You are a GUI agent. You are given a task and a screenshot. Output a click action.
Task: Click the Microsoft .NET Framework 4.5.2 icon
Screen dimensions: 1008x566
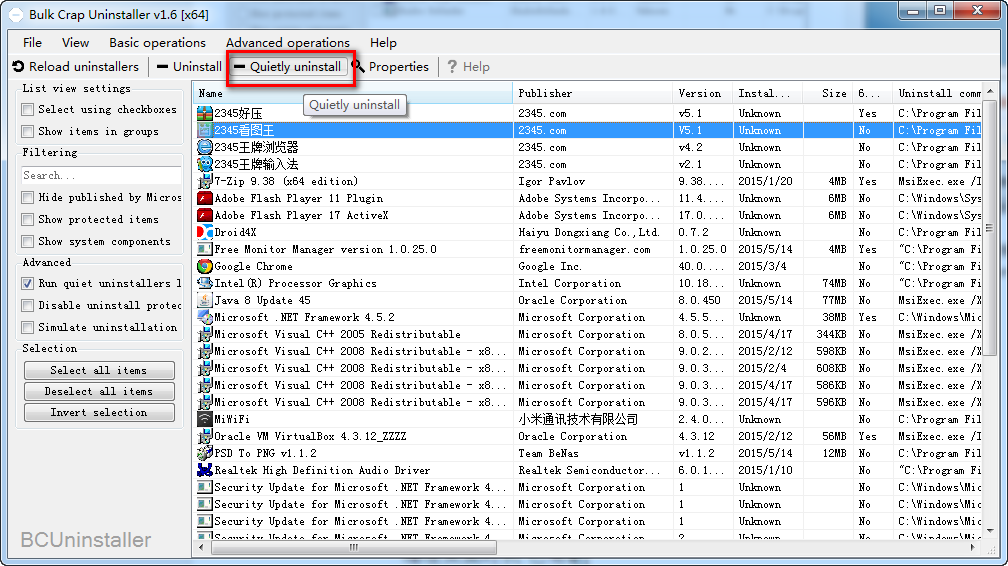204,317
